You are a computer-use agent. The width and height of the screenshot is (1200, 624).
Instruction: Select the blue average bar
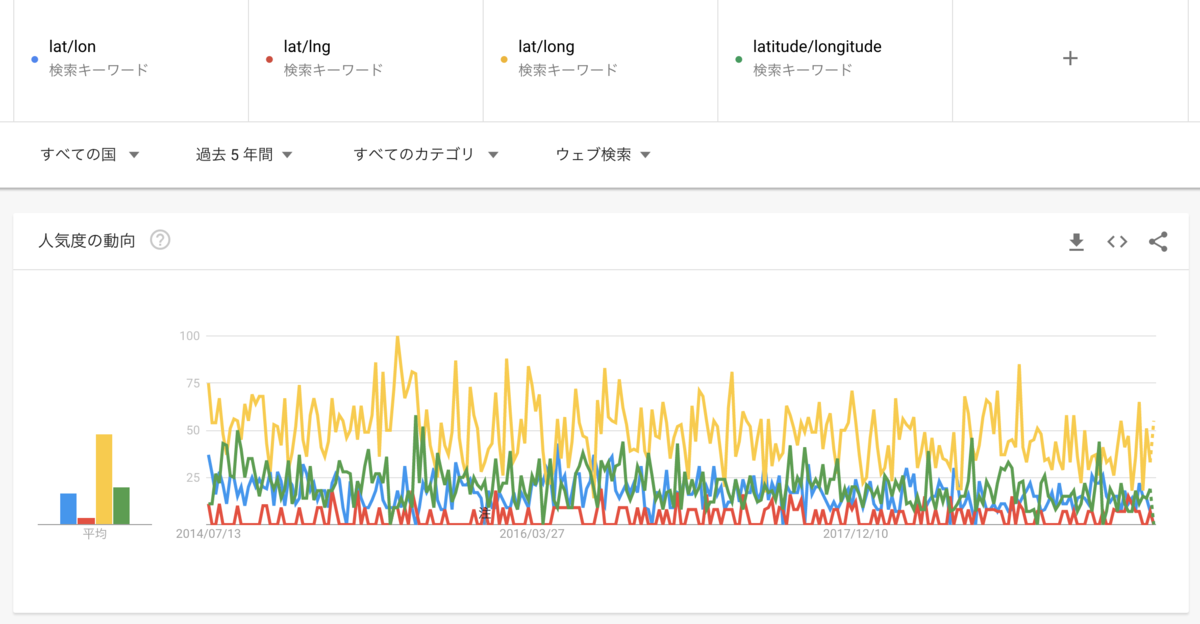coord(68,509)
